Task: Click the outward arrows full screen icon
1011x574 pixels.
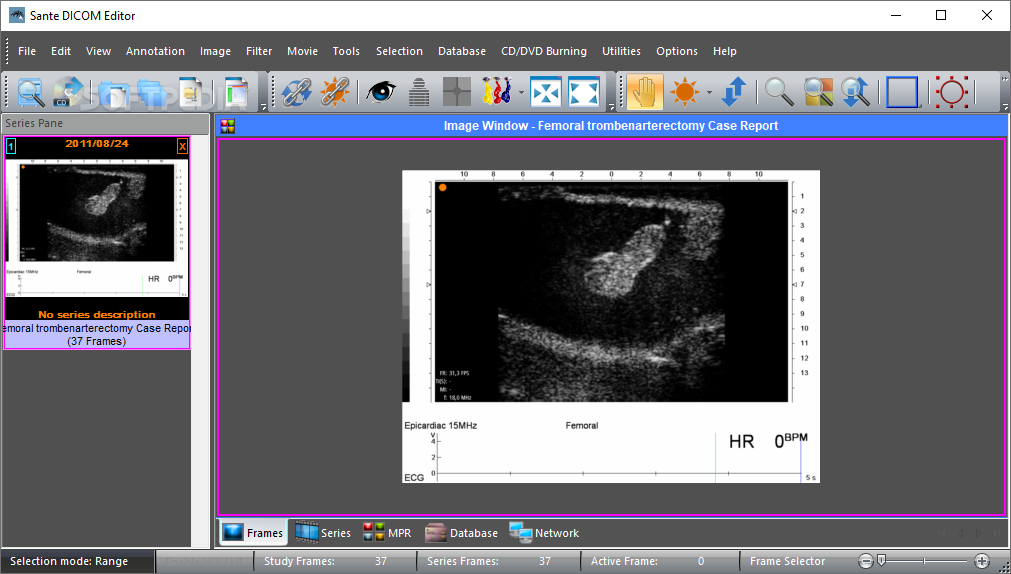Action: pos(584,92)
